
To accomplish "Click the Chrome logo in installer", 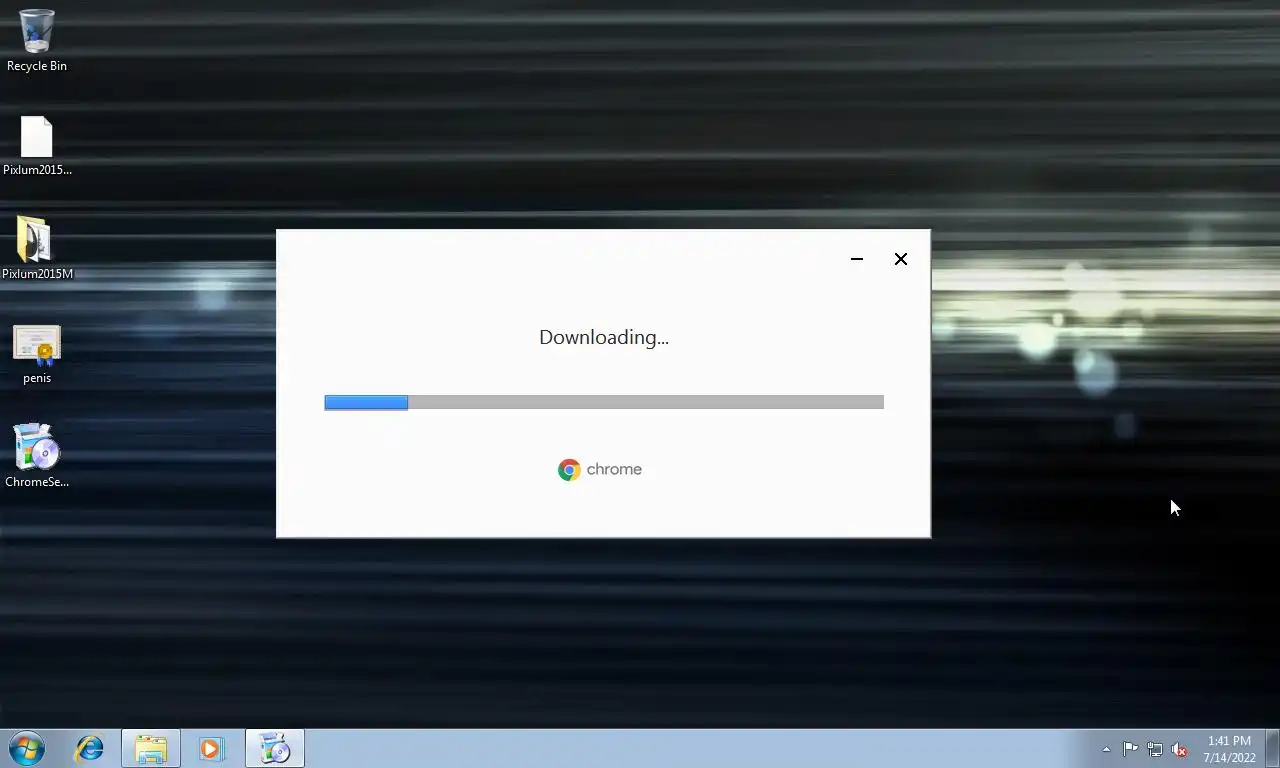I will [x=569, y=470].
